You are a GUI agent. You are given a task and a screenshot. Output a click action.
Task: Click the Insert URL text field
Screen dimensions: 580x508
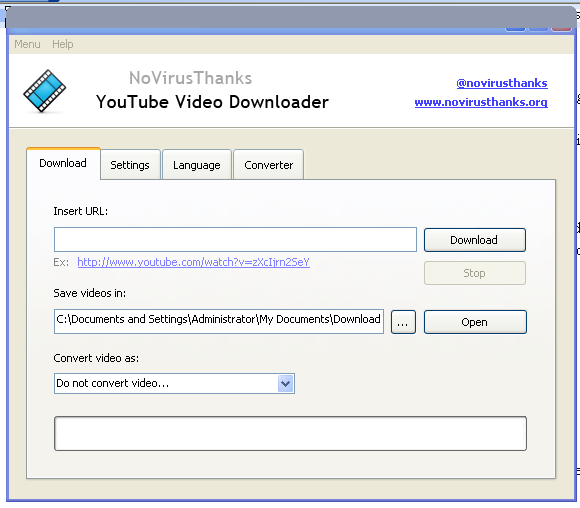point(235,239)
